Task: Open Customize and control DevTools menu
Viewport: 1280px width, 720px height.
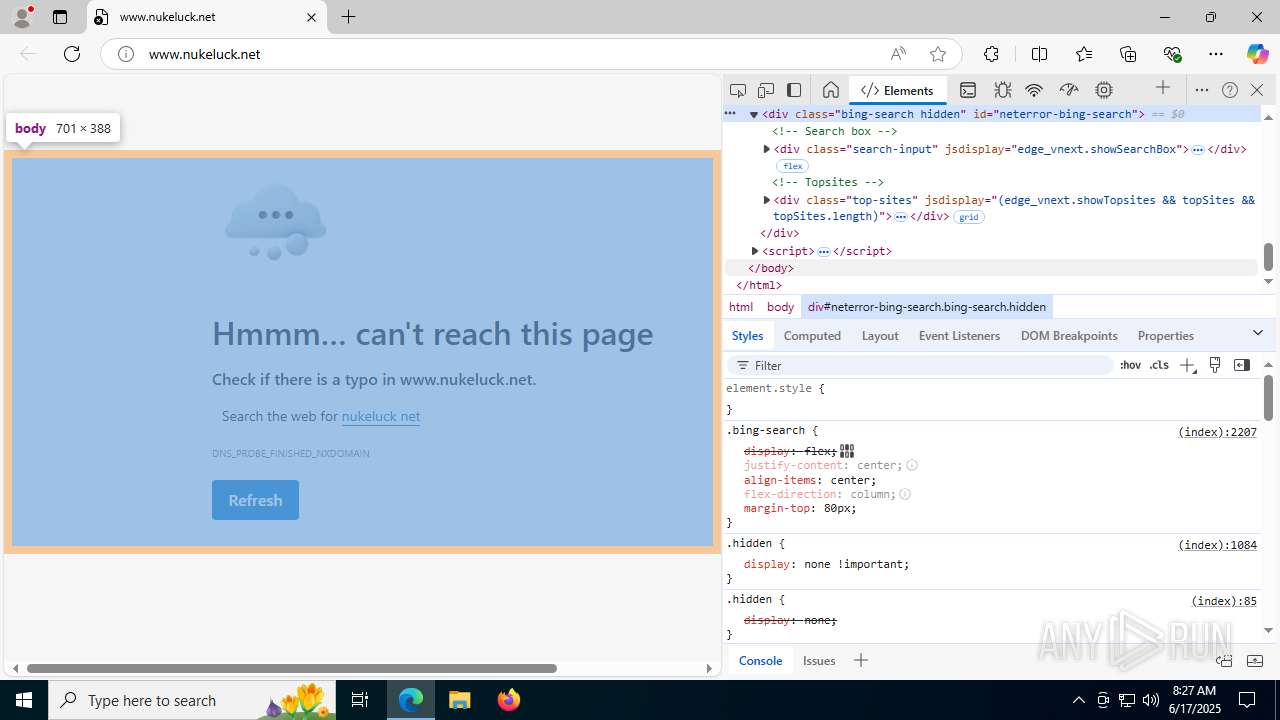Action: coord(1202,90)
